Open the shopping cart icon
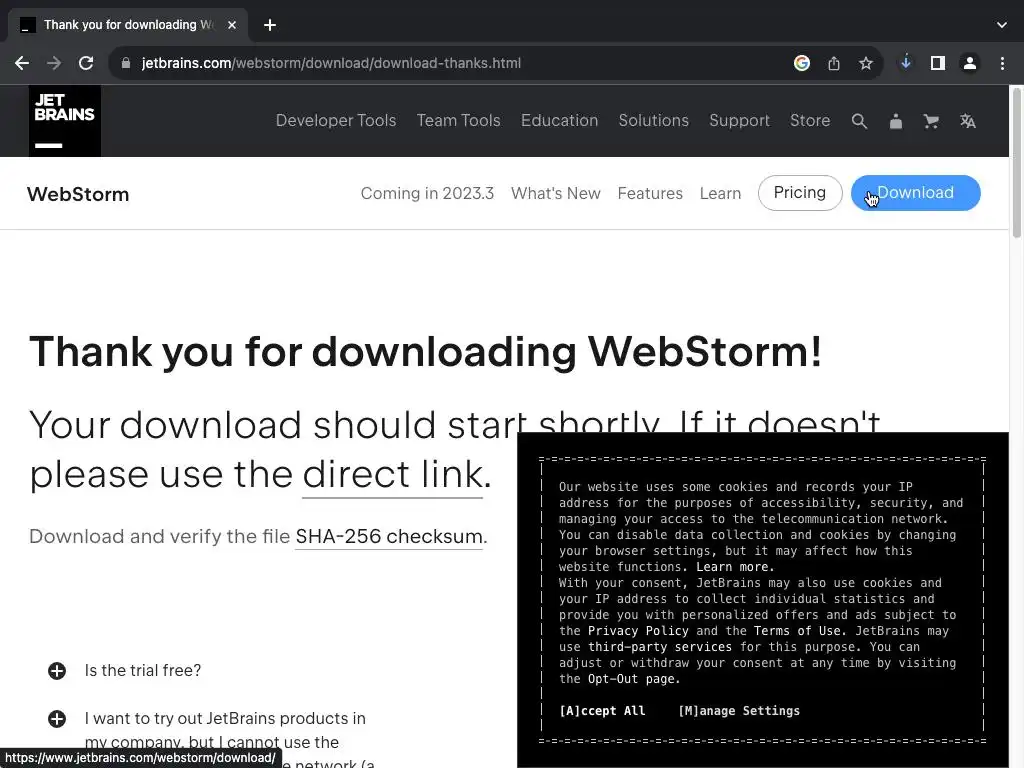This screenshot has height=768, width=1024. tap(931, 121)
